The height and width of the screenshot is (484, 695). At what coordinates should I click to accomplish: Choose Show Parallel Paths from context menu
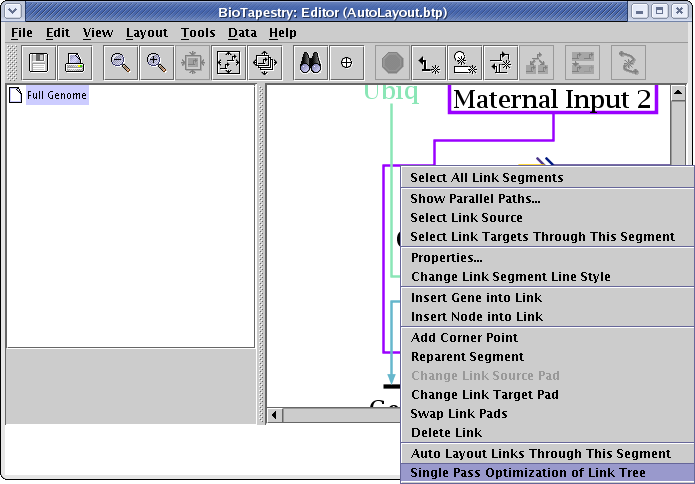click(x=475, y=199)
